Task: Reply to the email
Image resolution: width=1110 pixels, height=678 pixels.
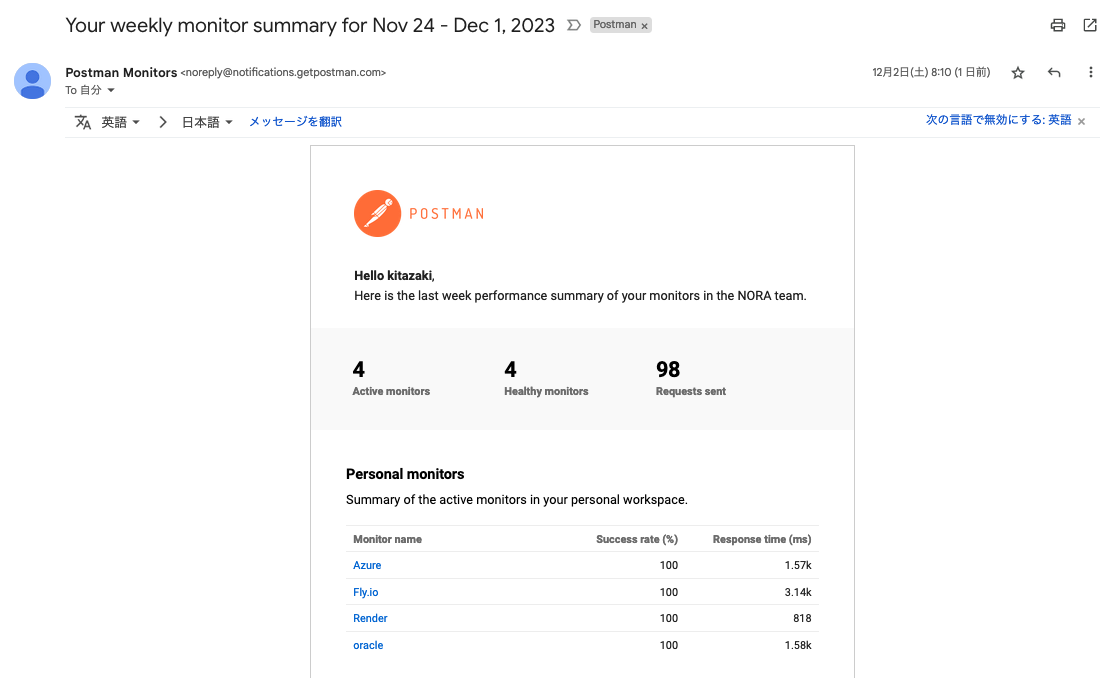Action: click(1054, 73)
